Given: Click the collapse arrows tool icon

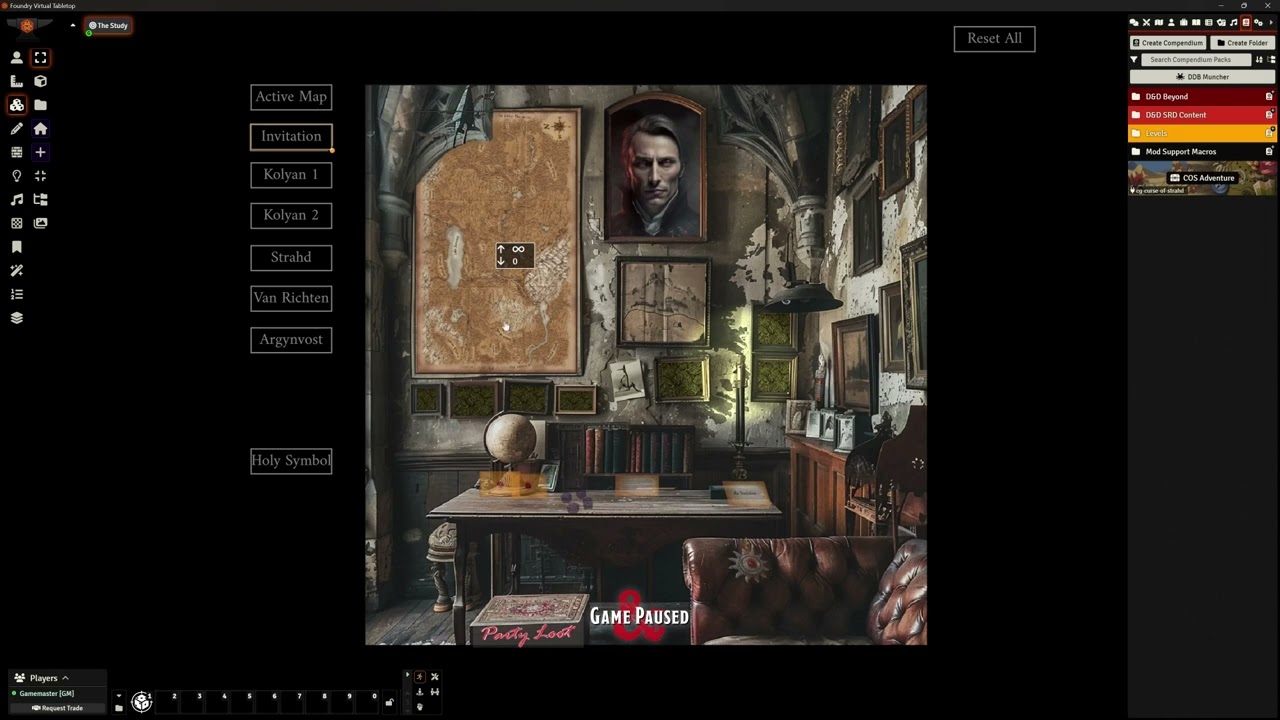Looking at the screenshot, I should 40,176.
